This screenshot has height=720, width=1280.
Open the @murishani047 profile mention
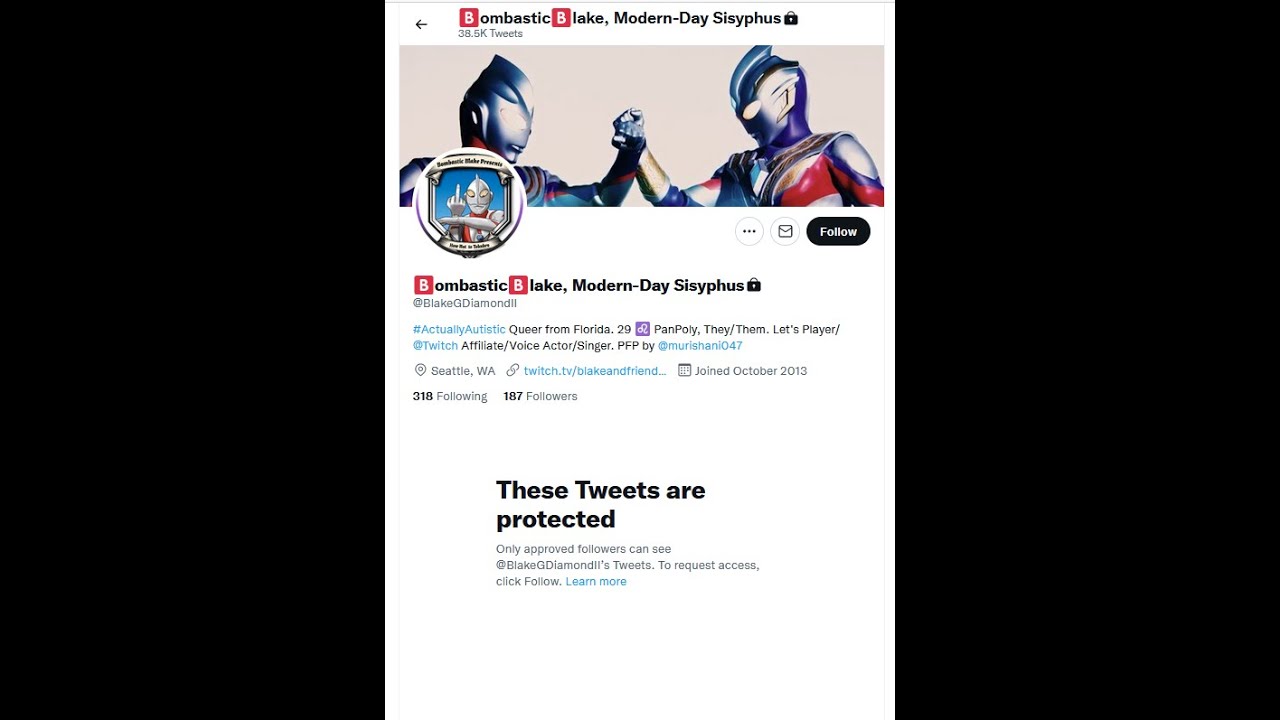(700, 345)
